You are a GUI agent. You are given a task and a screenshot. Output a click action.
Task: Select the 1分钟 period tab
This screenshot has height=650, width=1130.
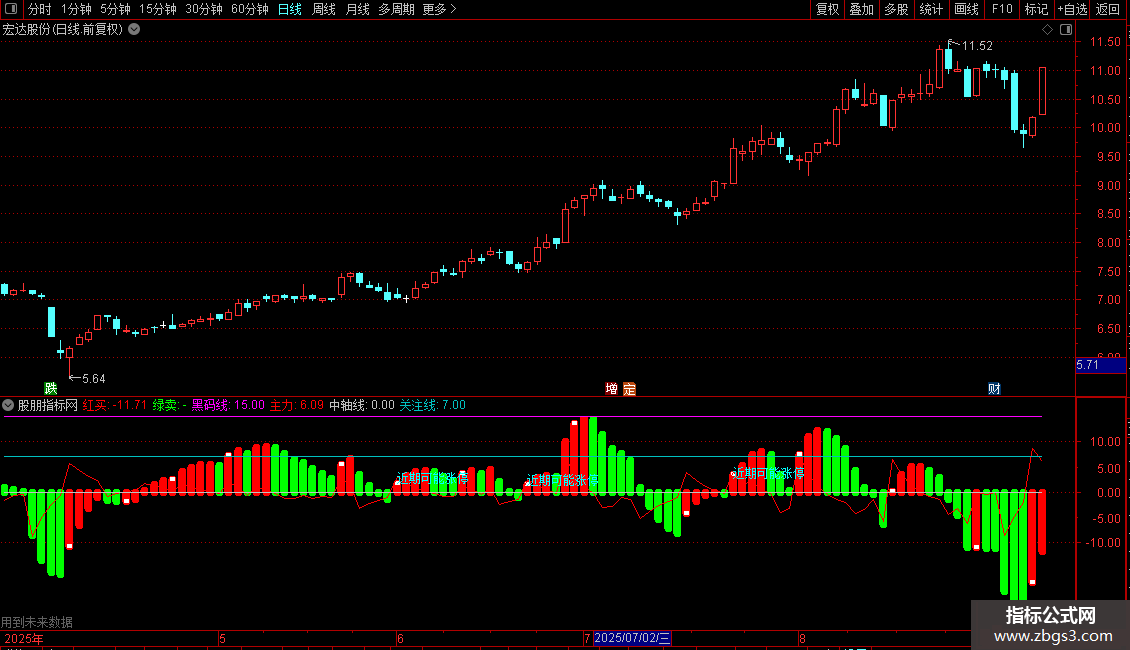(76, 9)
